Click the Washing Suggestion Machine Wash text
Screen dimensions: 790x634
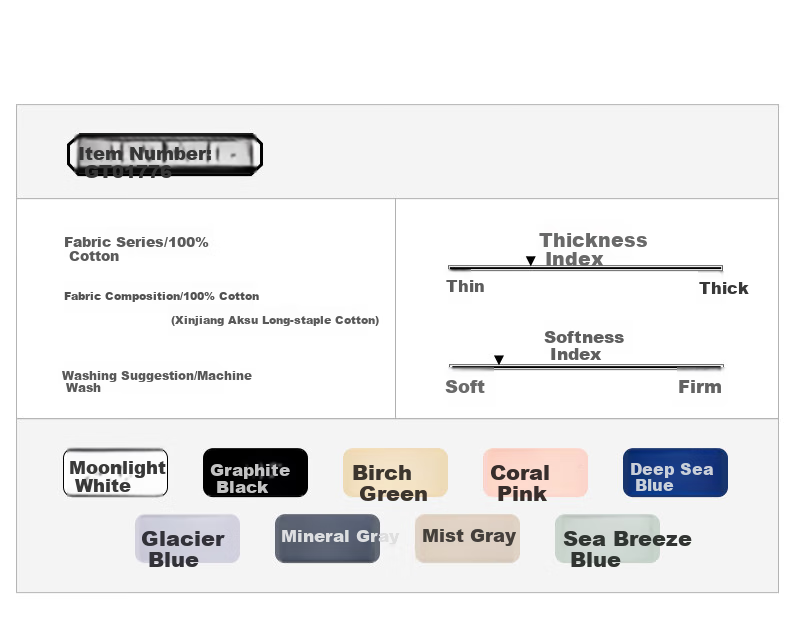pos(157,382)
